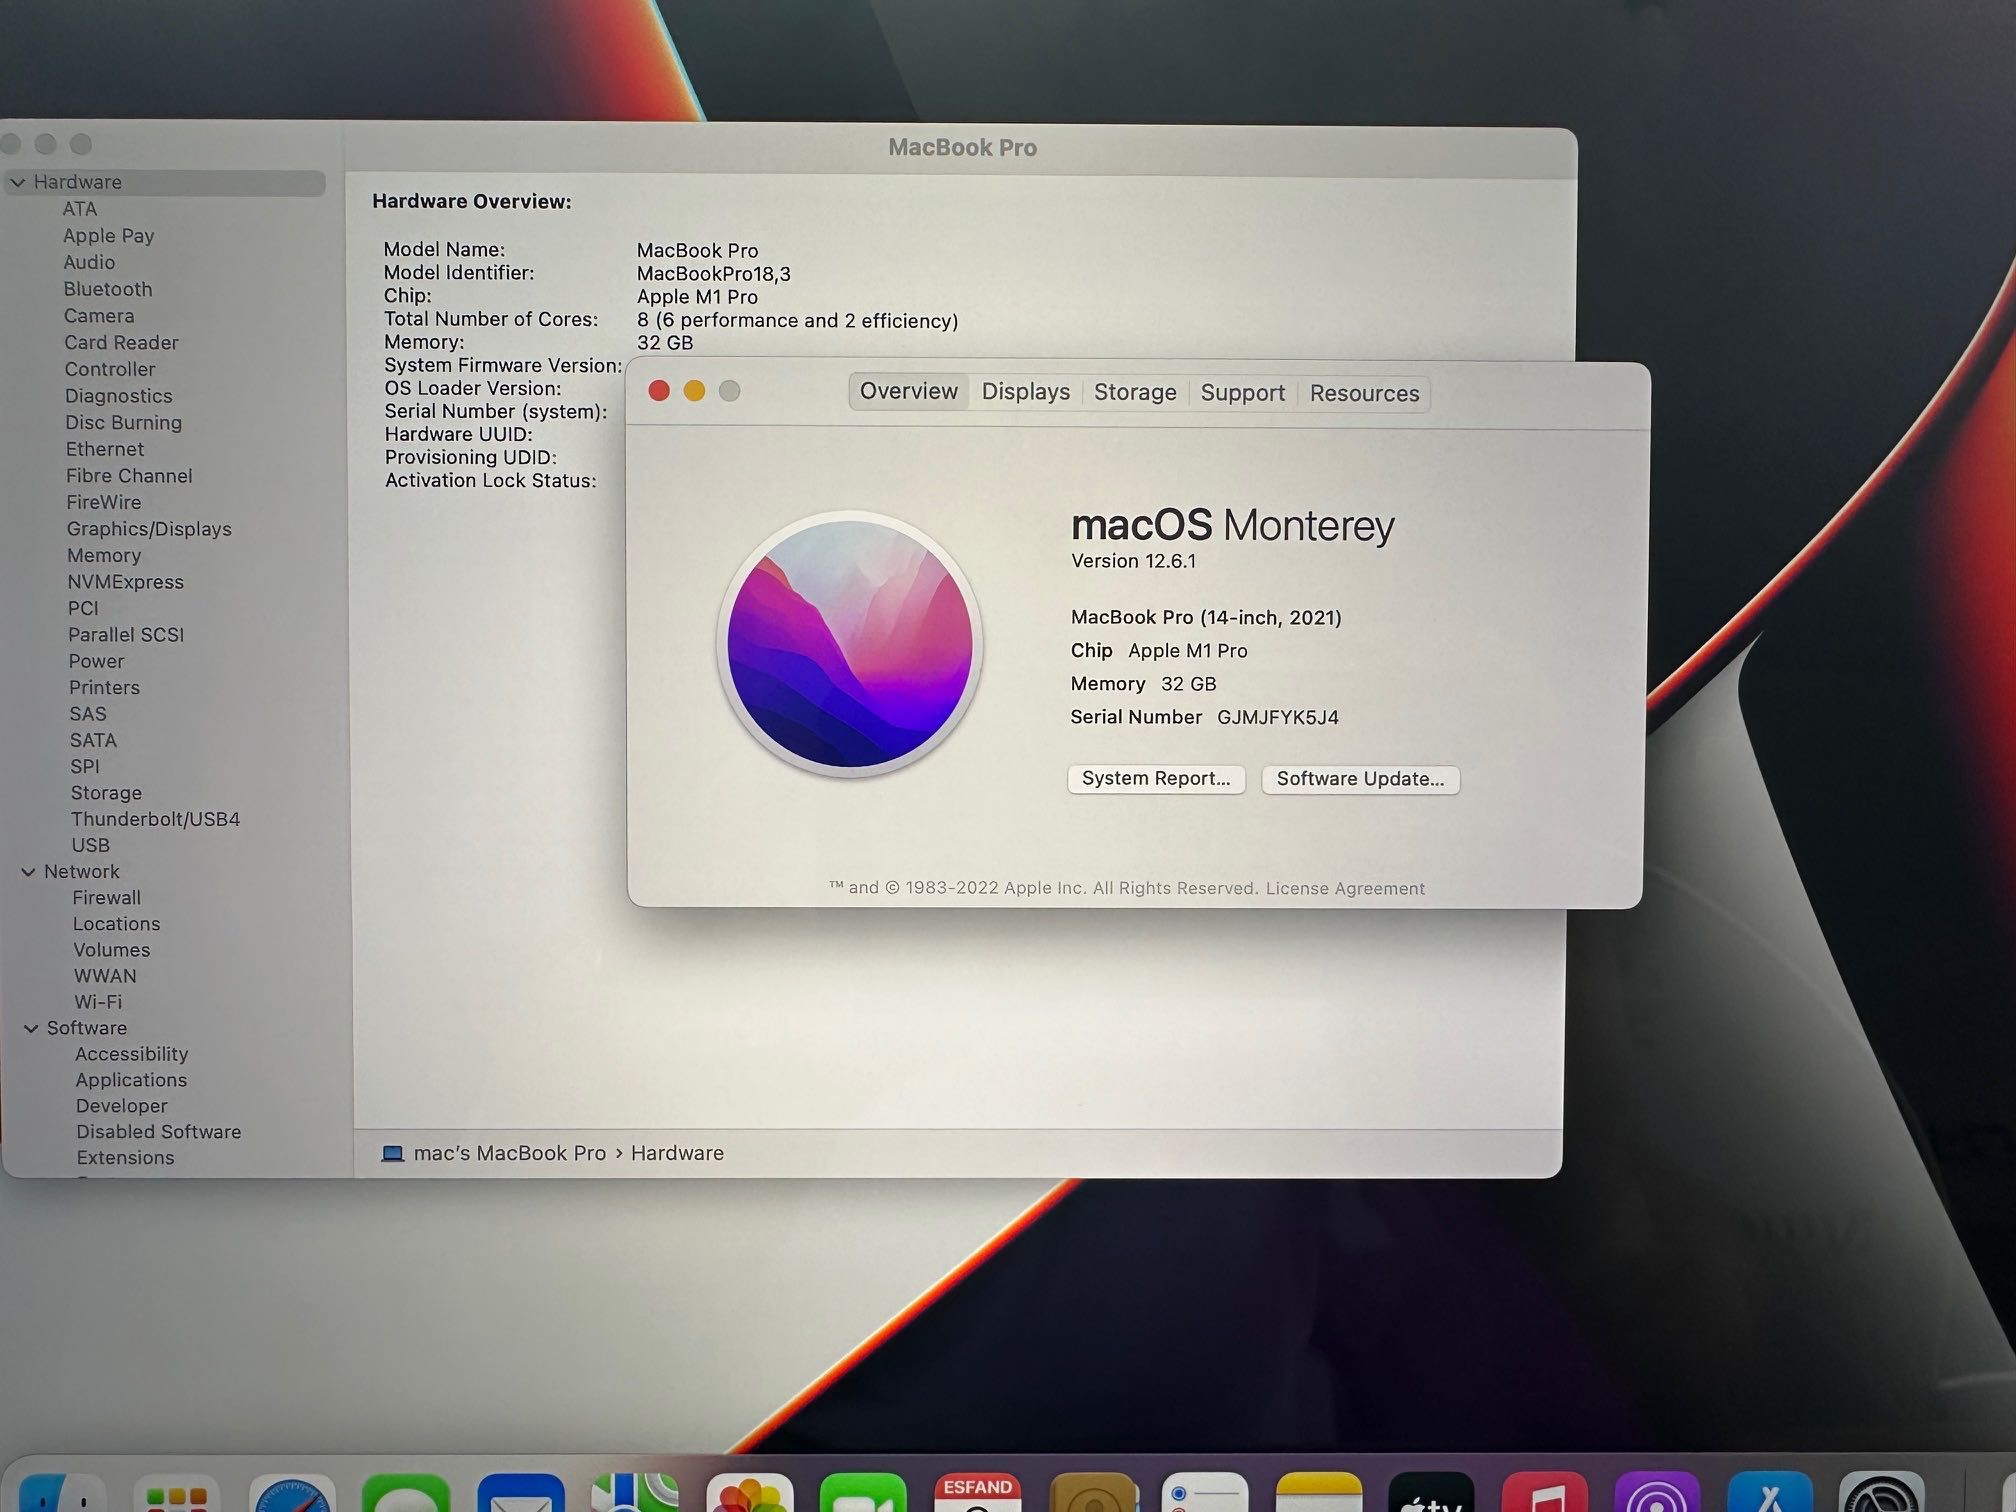Viewport: 2016px width, 1512px height.
Task: Launch FaceTime from the Dock
Action: point(864,1494)
